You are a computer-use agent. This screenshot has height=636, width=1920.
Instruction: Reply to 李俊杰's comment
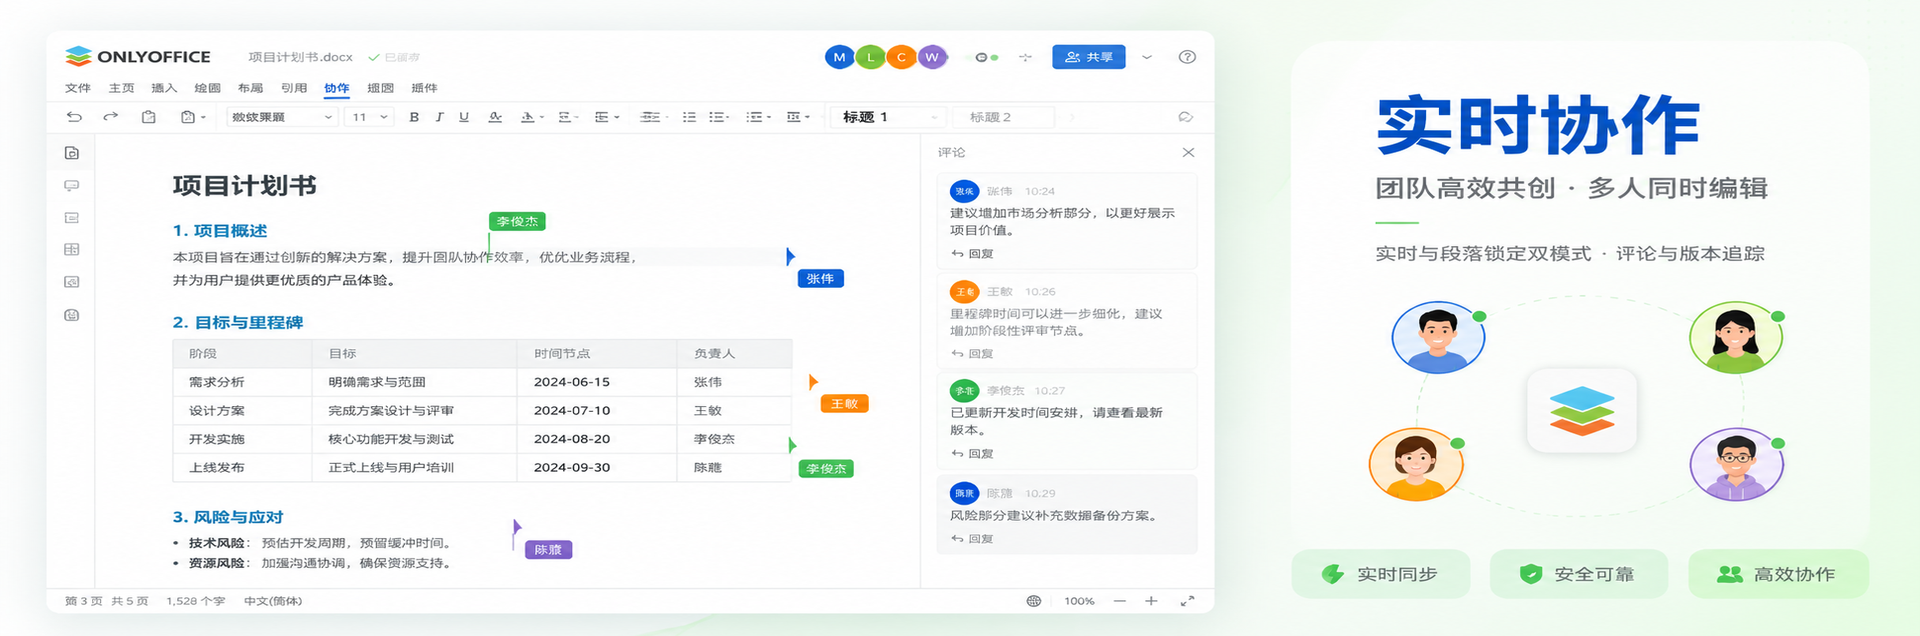point(973,454)
